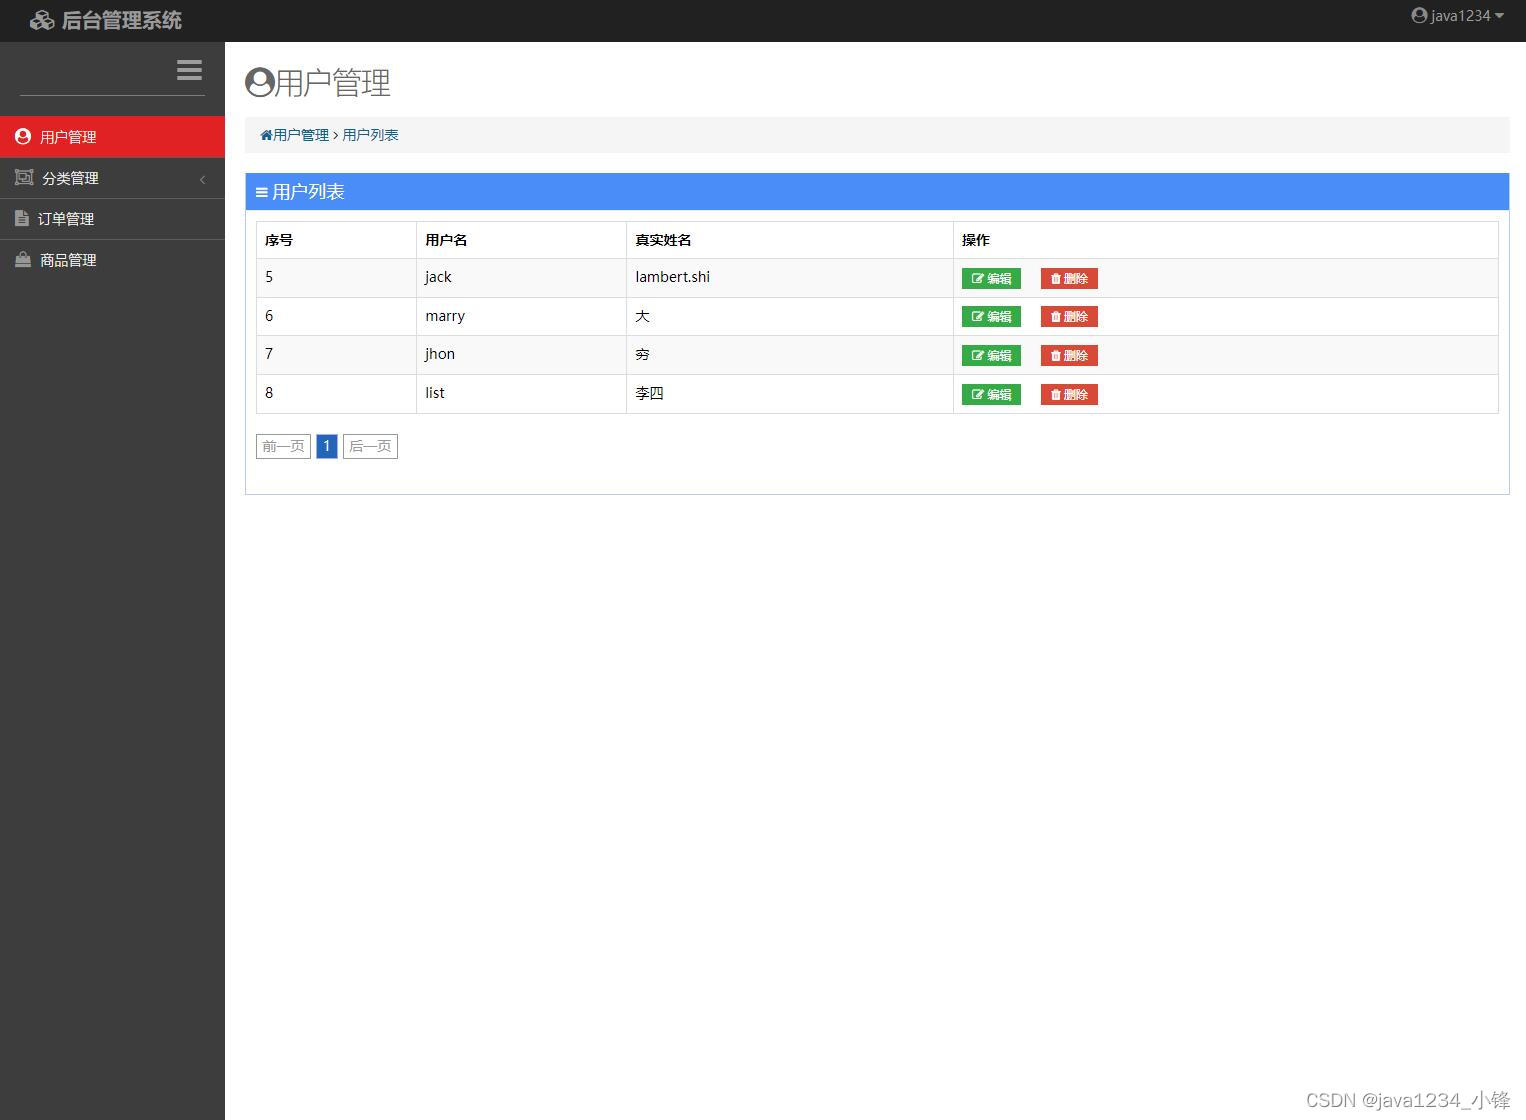Click the large user icon beside page title

pos(260,82)
